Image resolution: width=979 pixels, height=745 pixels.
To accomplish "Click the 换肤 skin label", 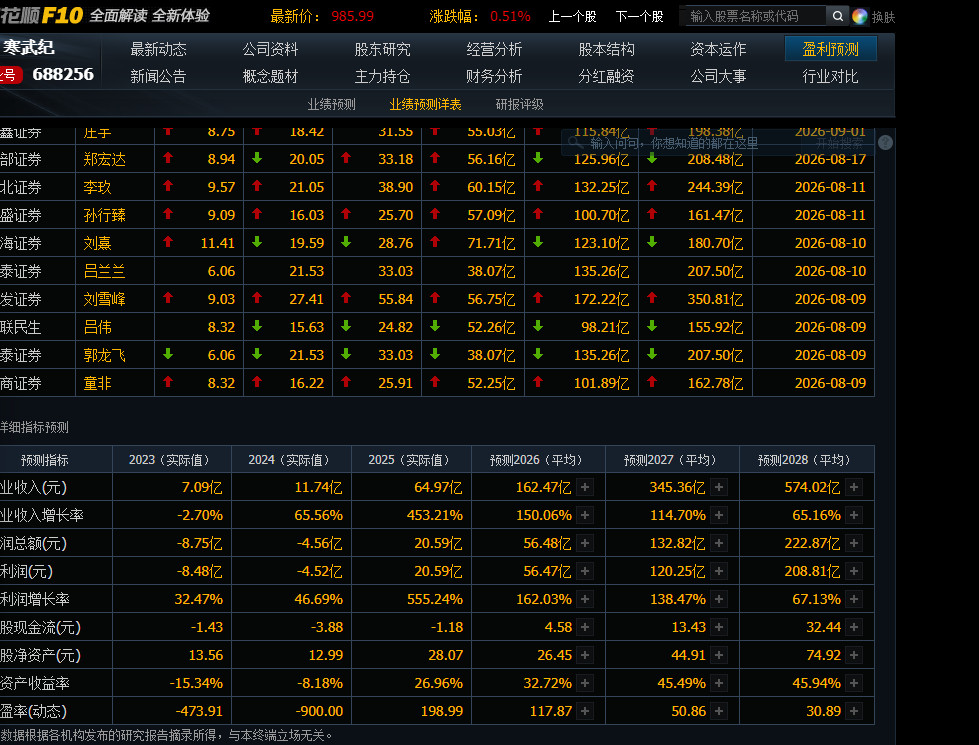I will pyautogui.click(x=883, y=17).
